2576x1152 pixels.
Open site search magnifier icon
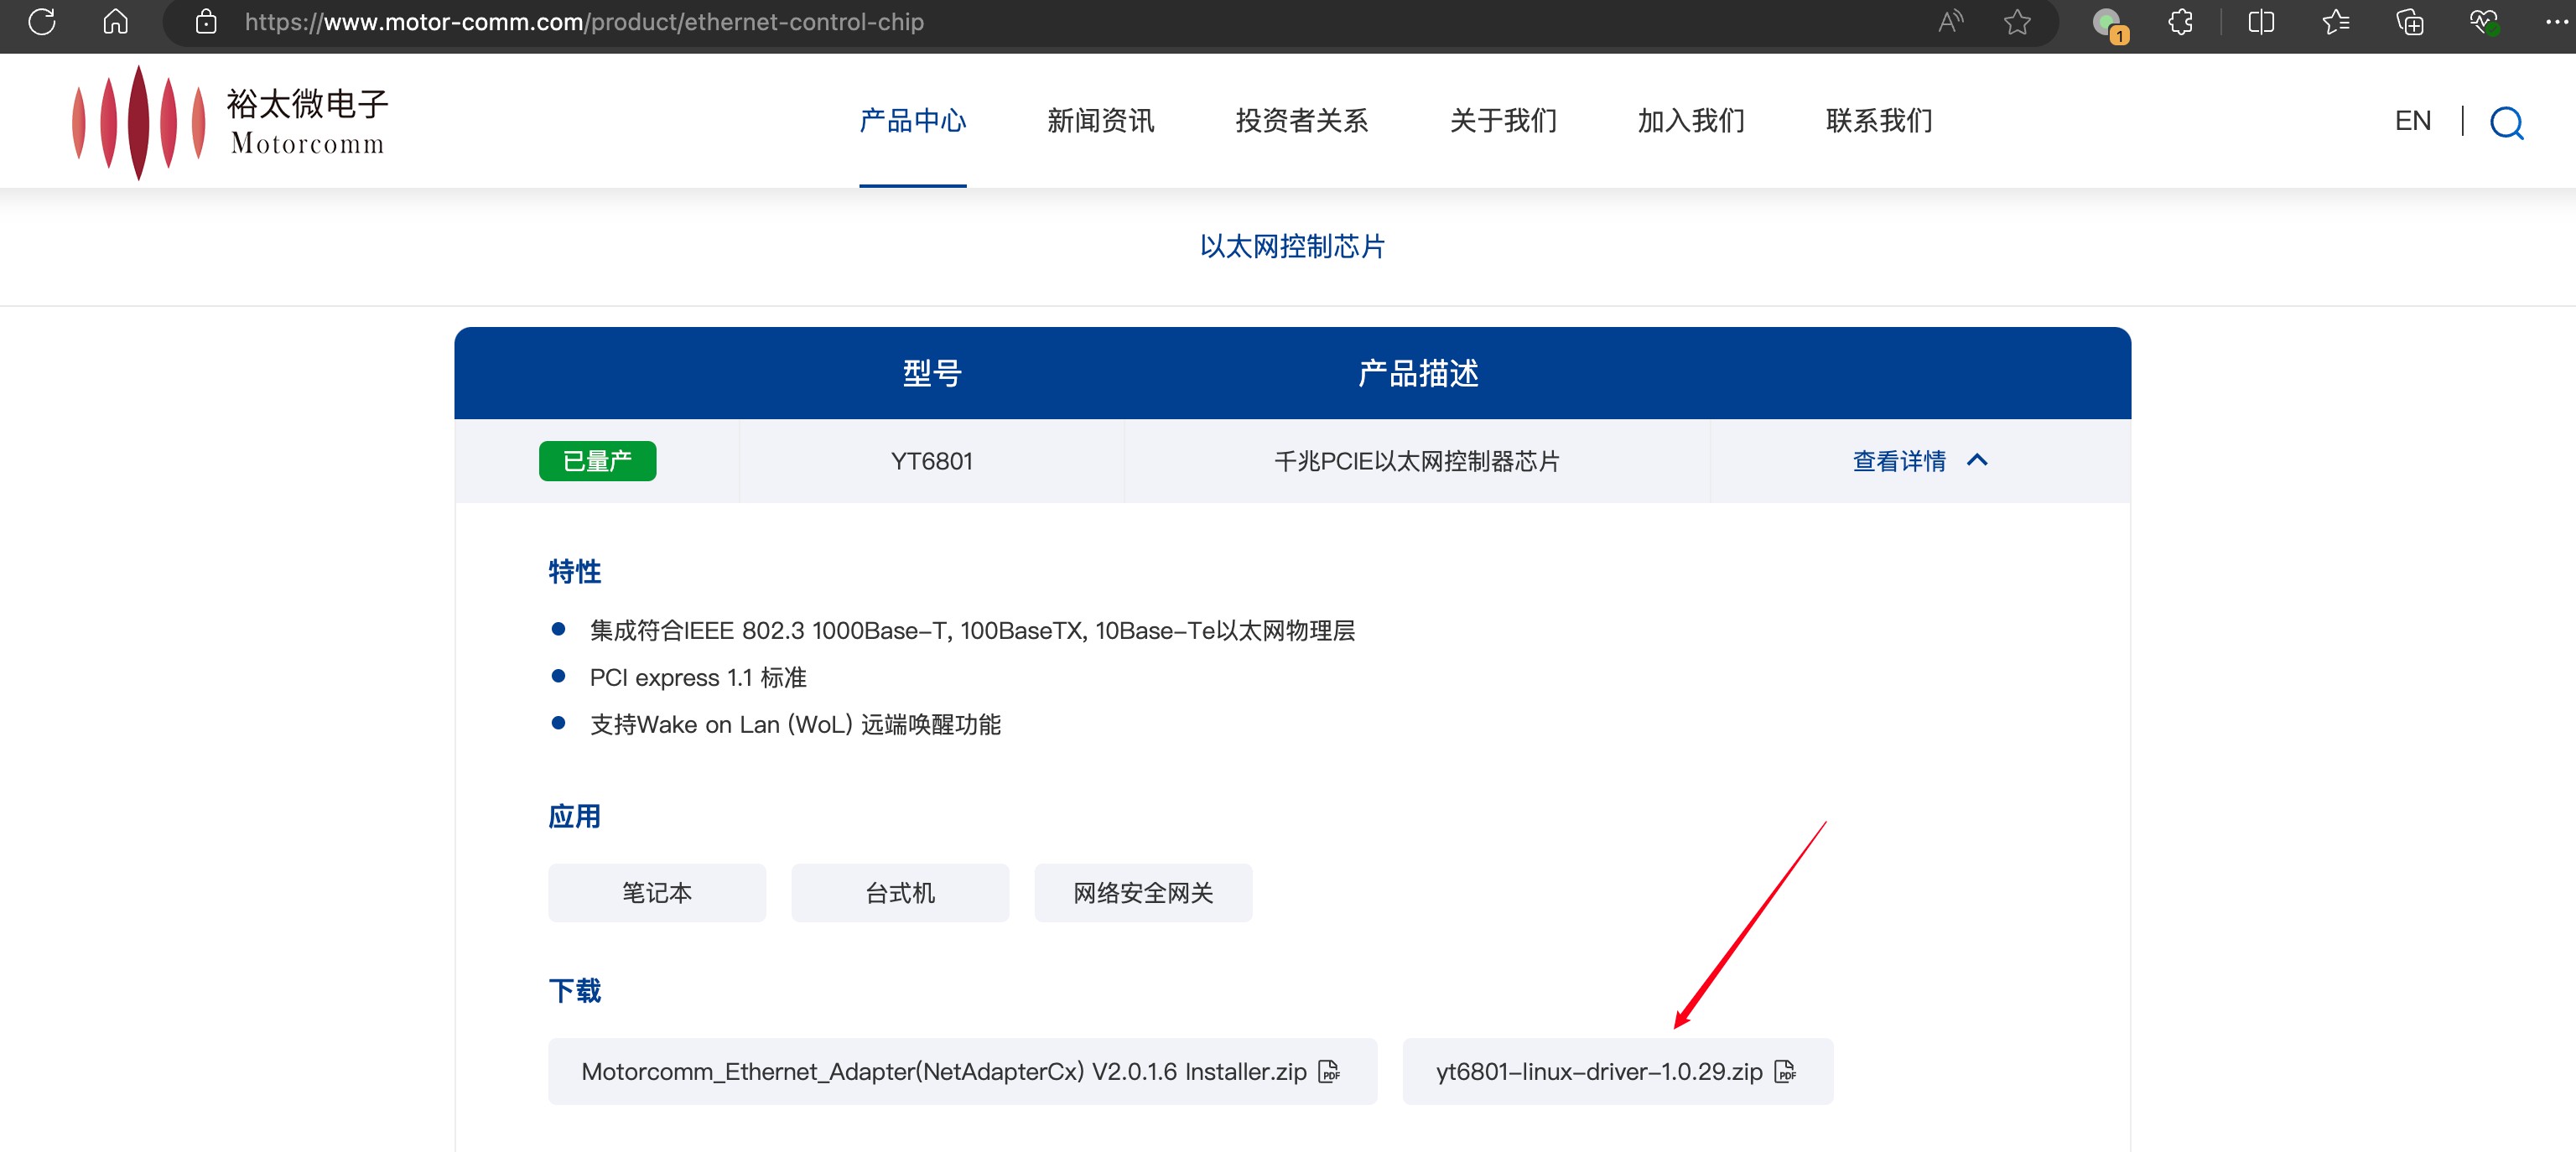coord(2506,123)
